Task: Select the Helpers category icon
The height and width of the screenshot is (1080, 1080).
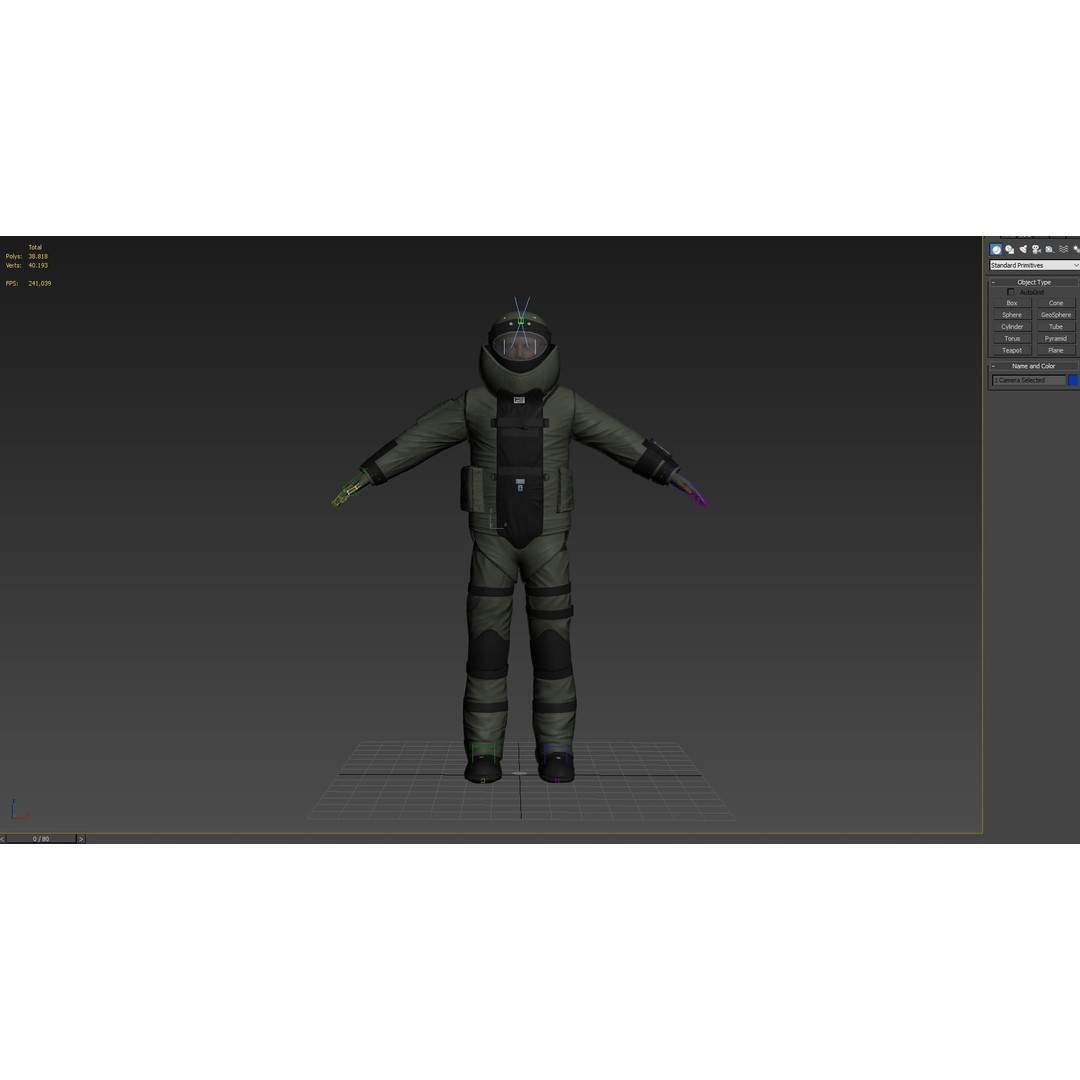Action: click(x=1050, y=249)
